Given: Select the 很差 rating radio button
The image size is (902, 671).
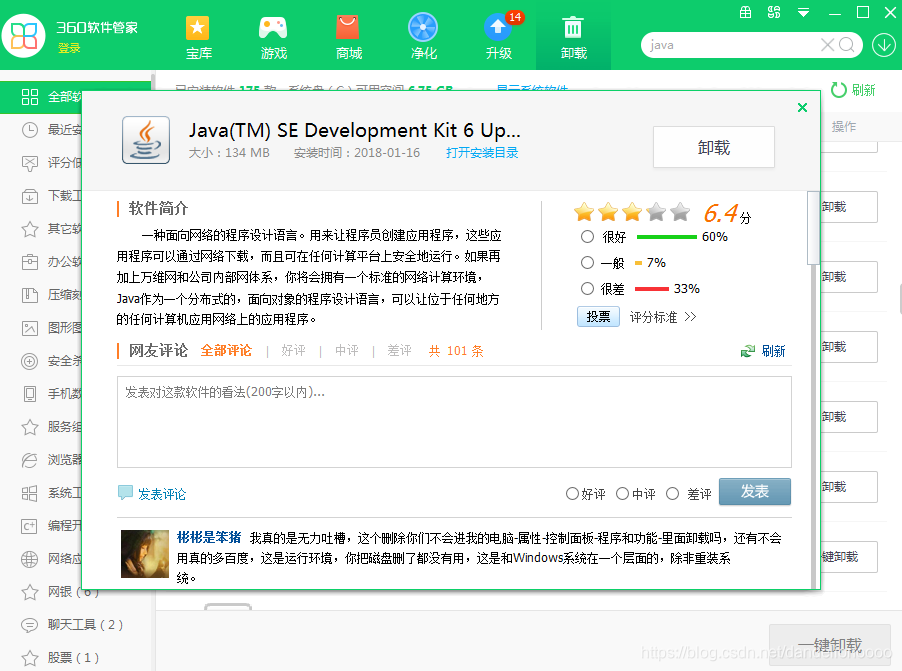Looking at the screenshot, I should coord(587,288).
